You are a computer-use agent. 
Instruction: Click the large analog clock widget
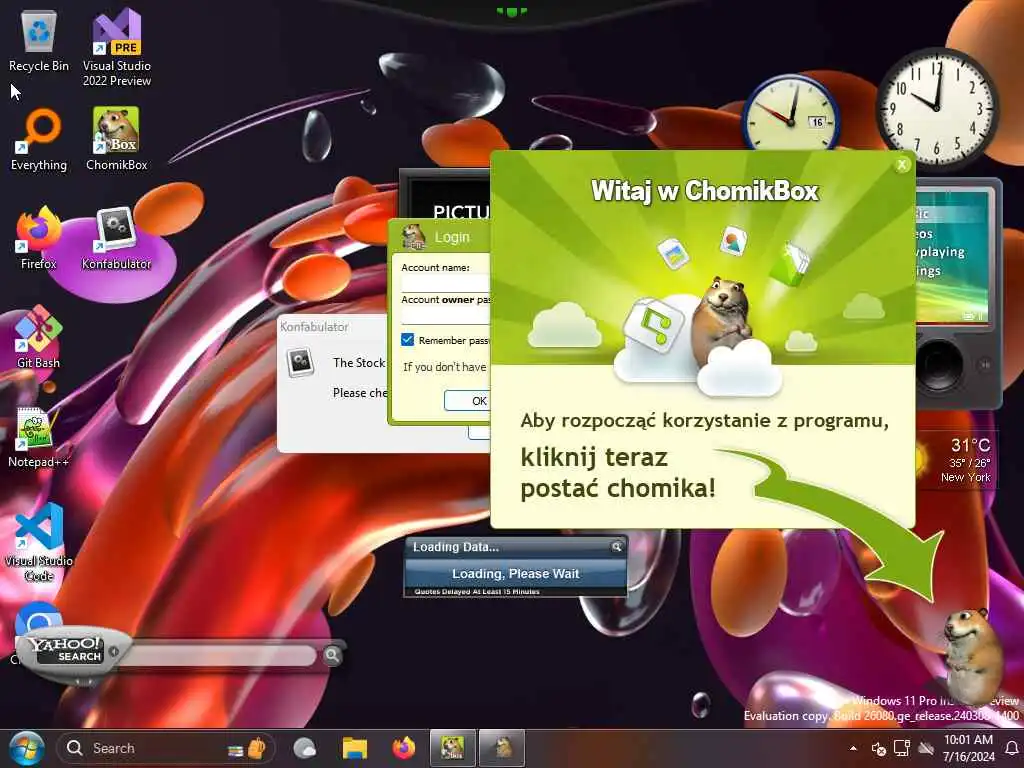[x=937, y=108]
